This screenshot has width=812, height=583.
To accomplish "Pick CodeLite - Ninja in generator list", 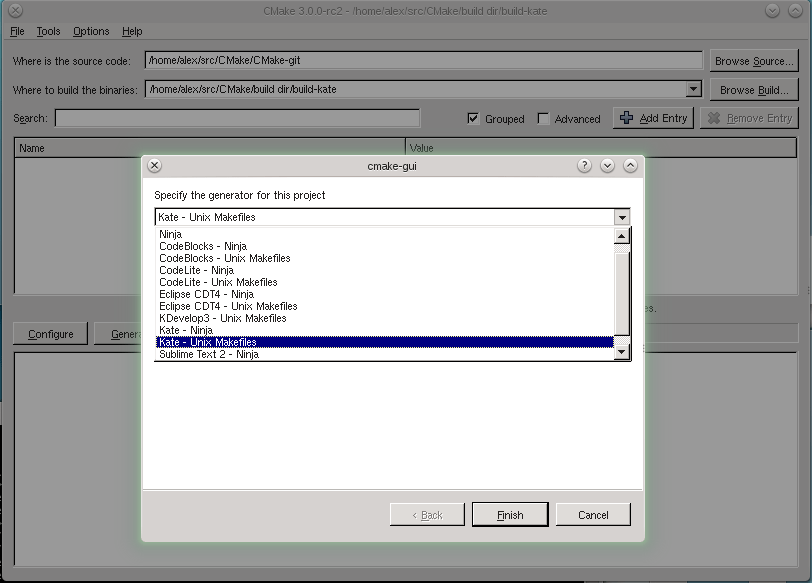I will coord(384,270).
